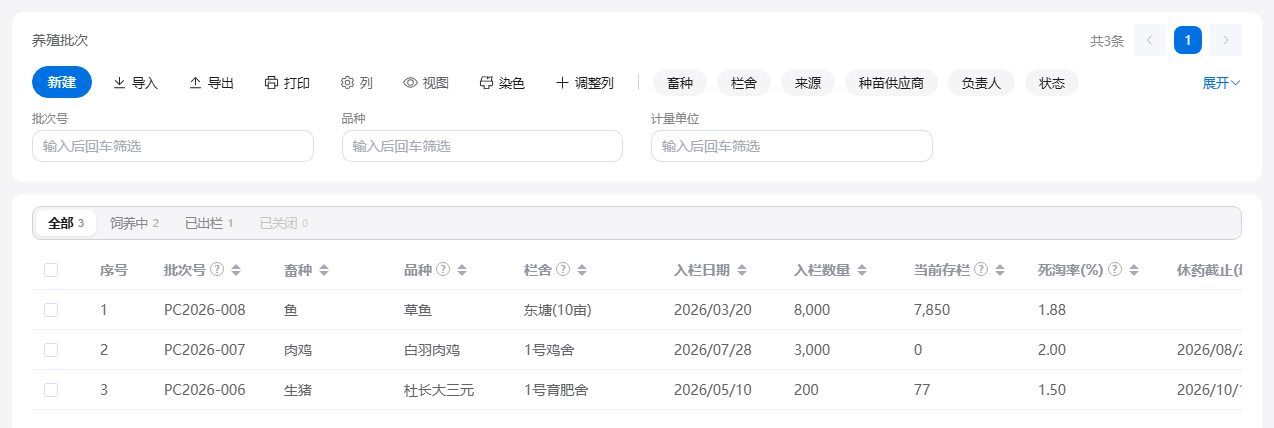Screen dimensions: 1274x428
Task: Sort by 死淘率(%) column arrows
Action: 1133,270
